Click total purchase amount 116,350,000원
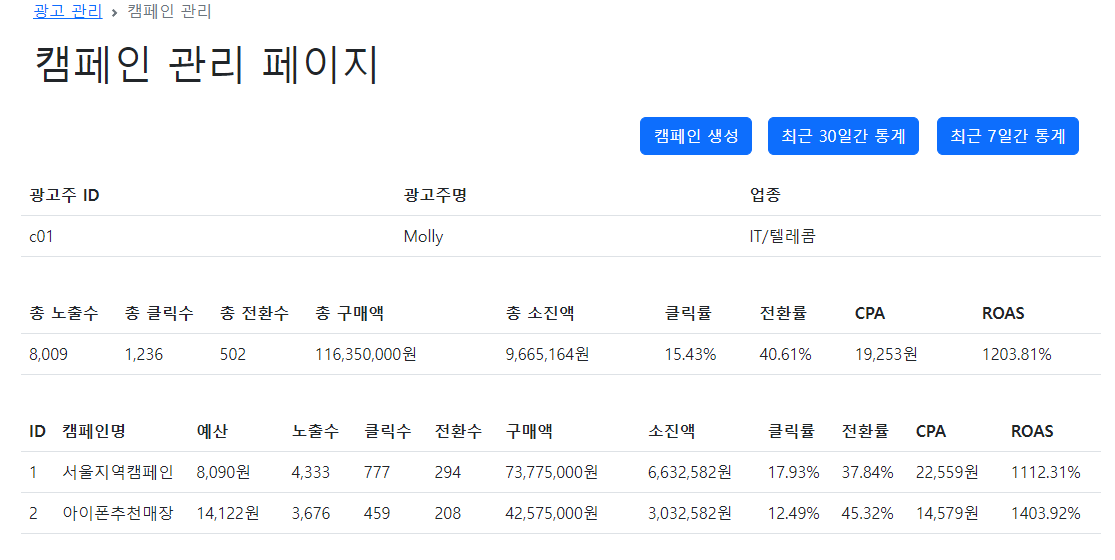The width and height of the screenshot is (1115, 560). 366,355
